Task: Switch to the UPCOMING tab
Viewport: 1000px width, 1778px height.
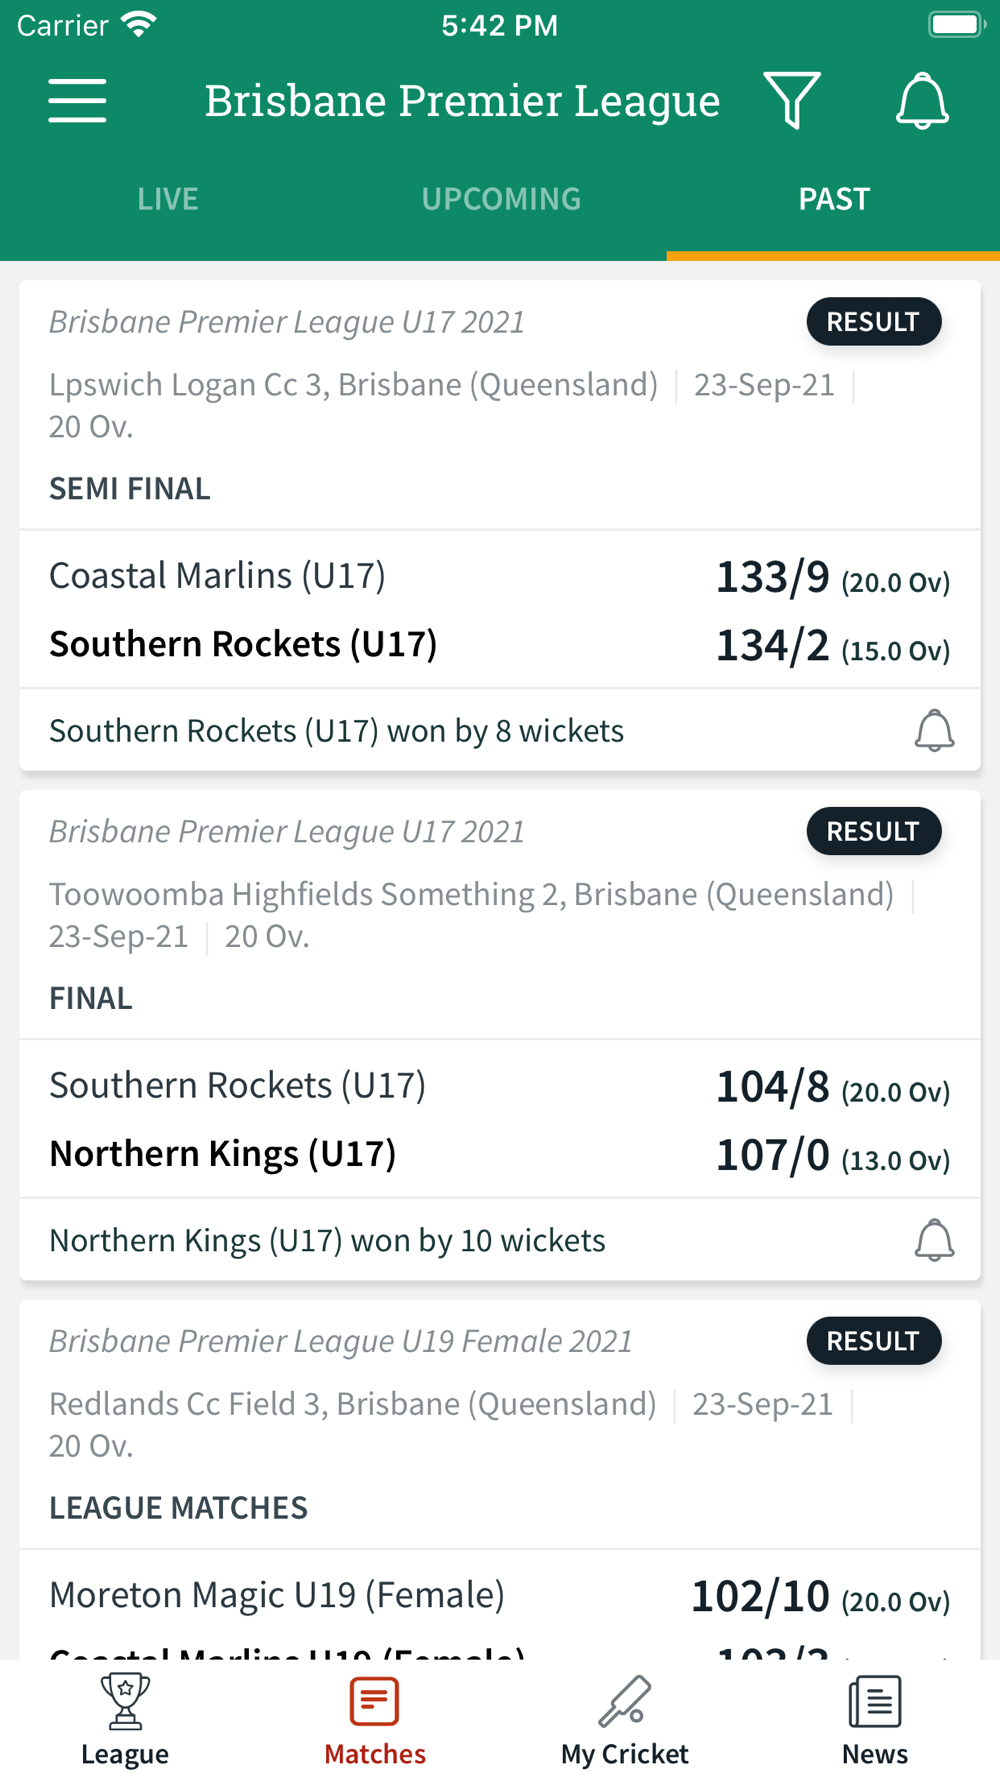Action: pyautogui.click(x=500, y=199)
